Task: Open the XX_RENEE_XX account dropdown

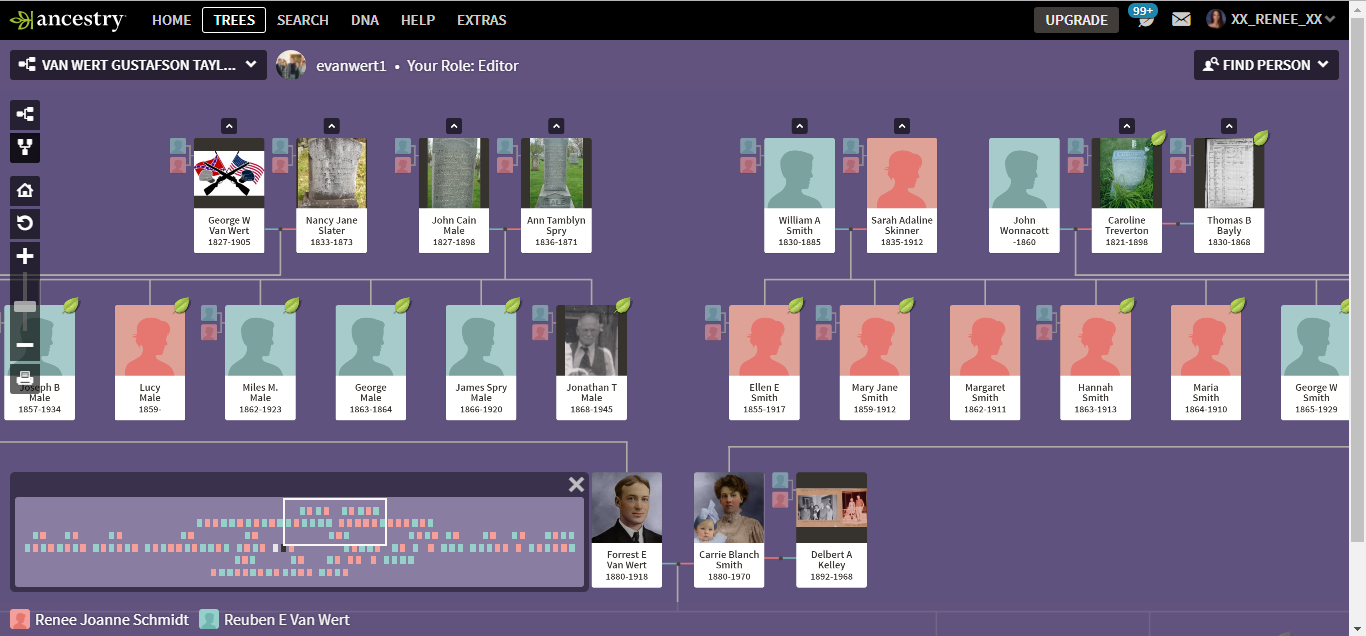Action: point(1272,19)
